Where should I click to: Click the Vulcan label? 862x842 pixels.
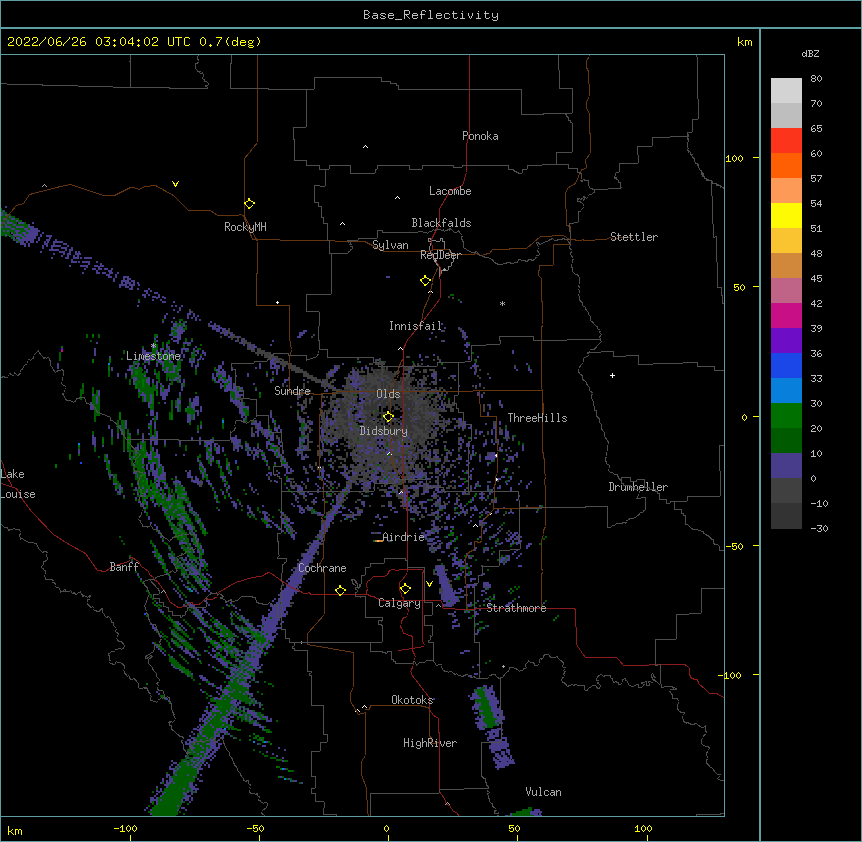(x=543, y=792)
